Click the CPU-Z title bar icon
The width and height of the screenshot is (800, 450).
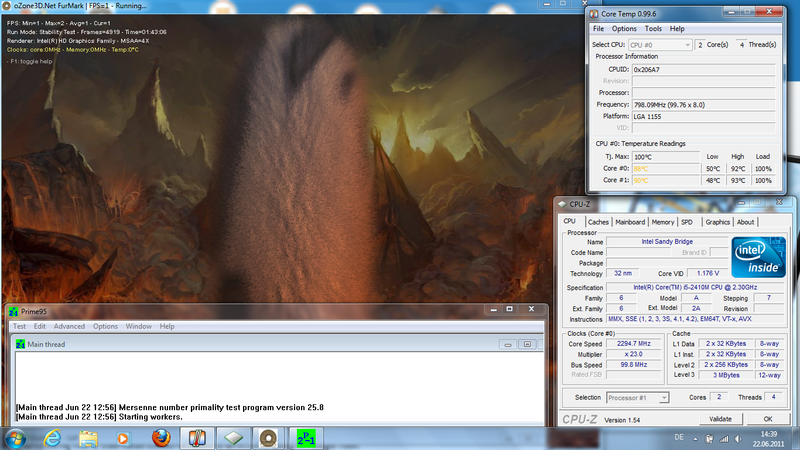(x=562, y=204)
